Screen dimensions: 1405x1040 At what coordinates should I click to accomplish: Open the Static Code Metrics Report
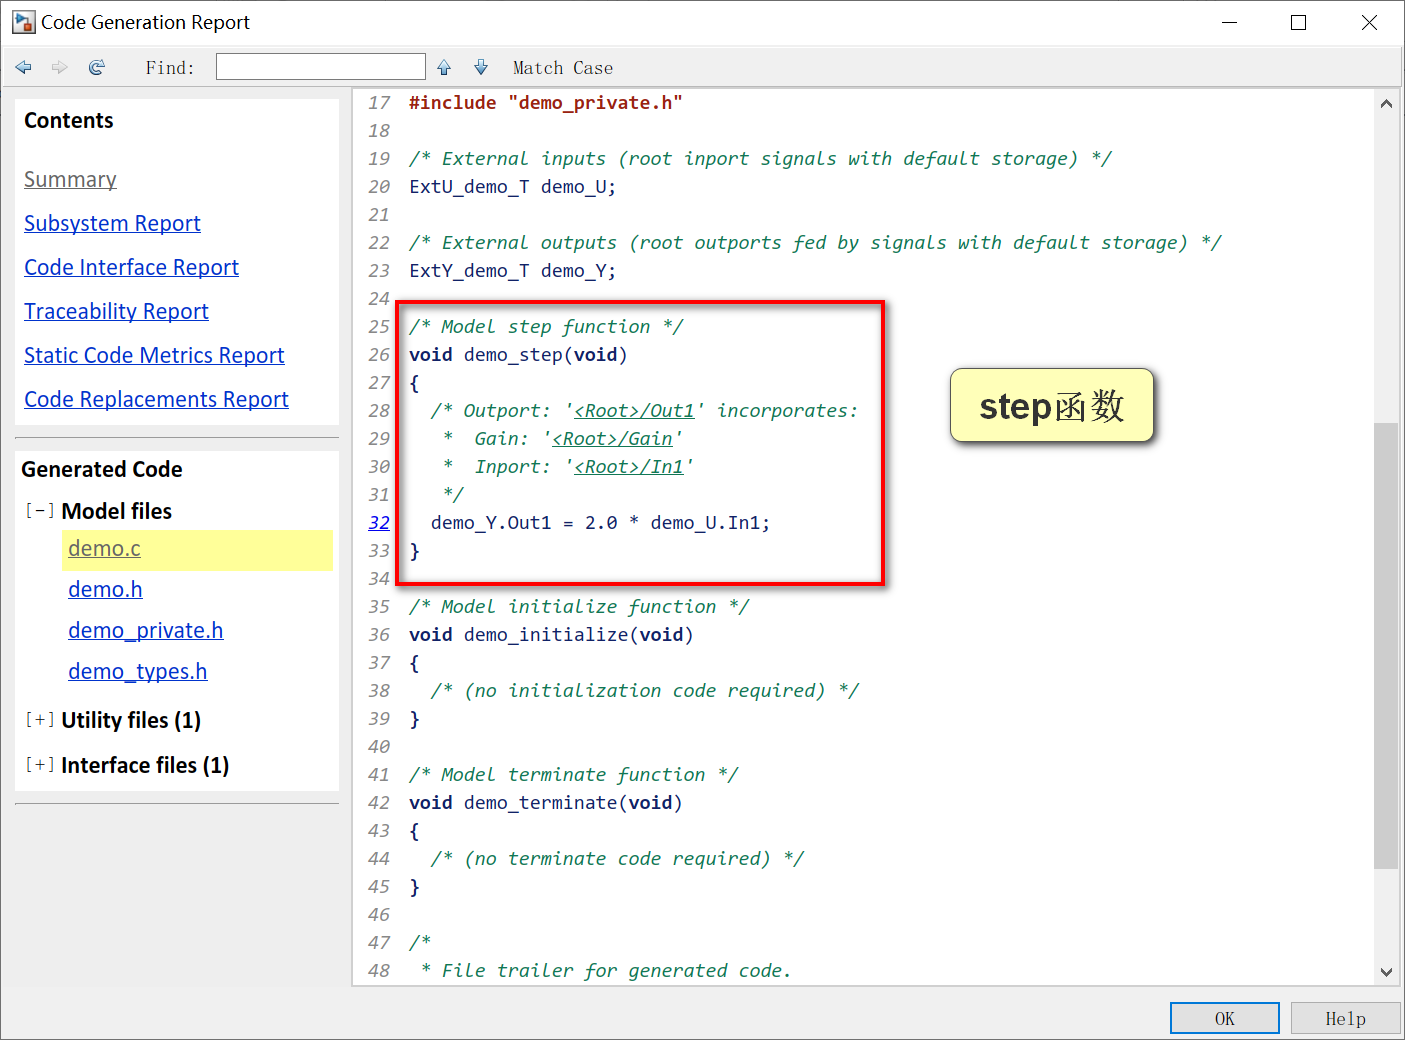coord(154,355)
